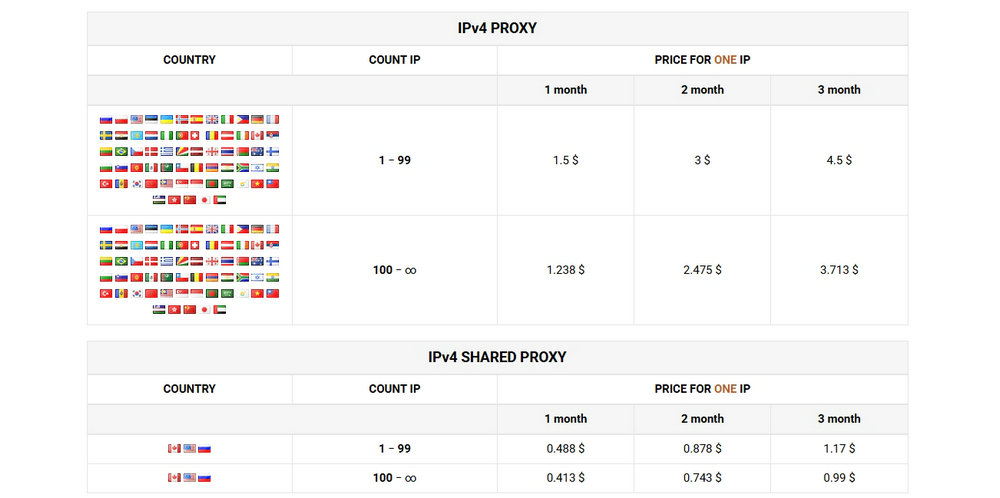Click '1 – 99' count in Shared Proxy table
Screen dimensions: 1000x498
[395, 448]
